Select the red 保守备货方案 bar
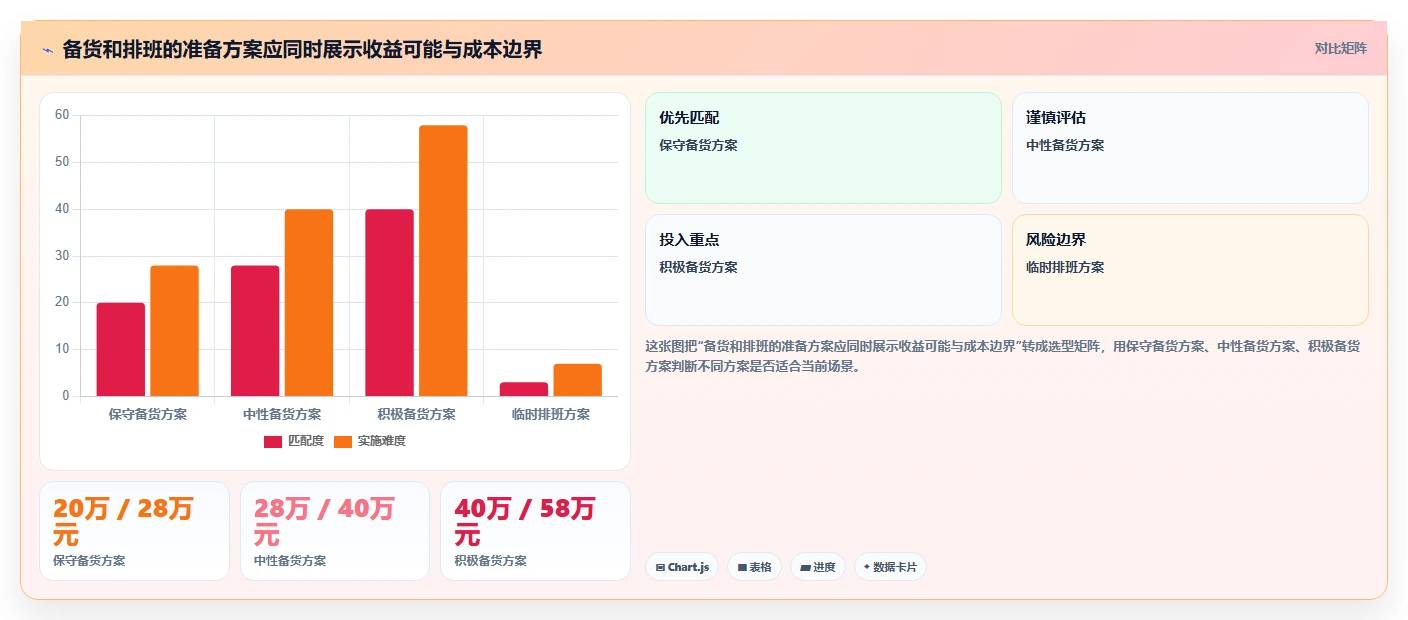The image size is (1408, 620). tap(121, 349)
